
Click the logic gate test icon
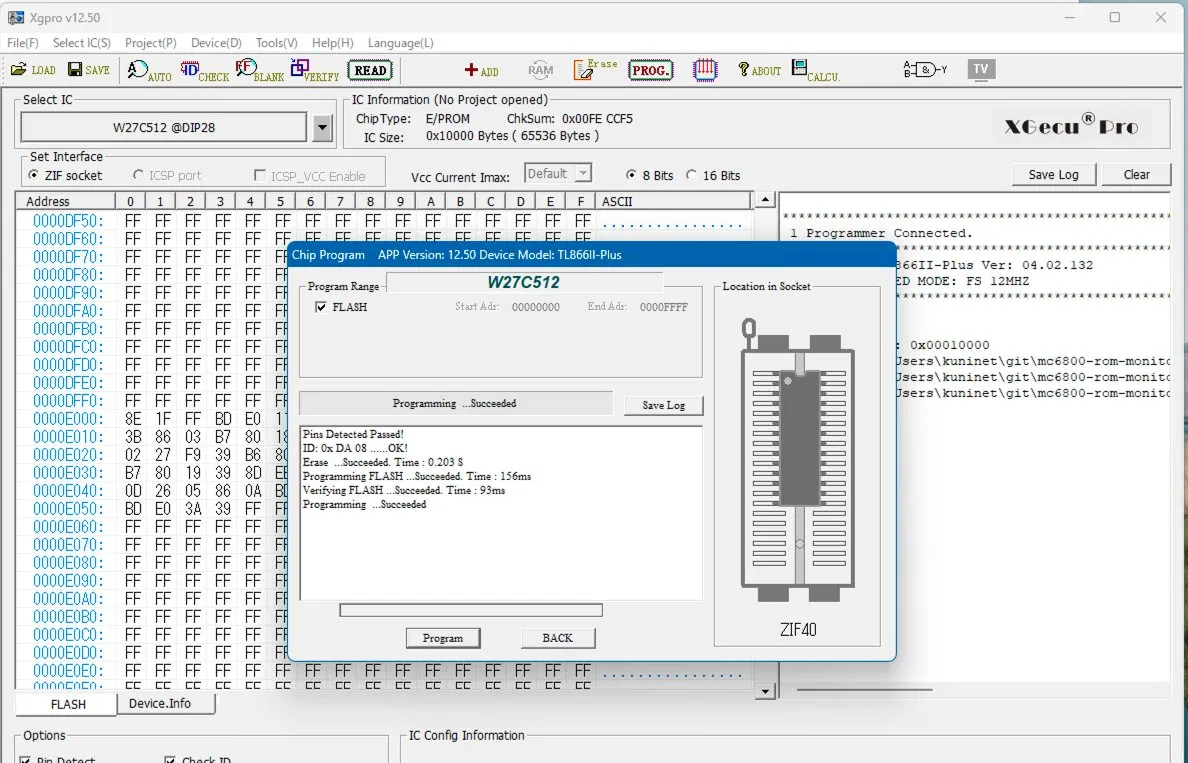pyautogui.click(x=925, y=70)
